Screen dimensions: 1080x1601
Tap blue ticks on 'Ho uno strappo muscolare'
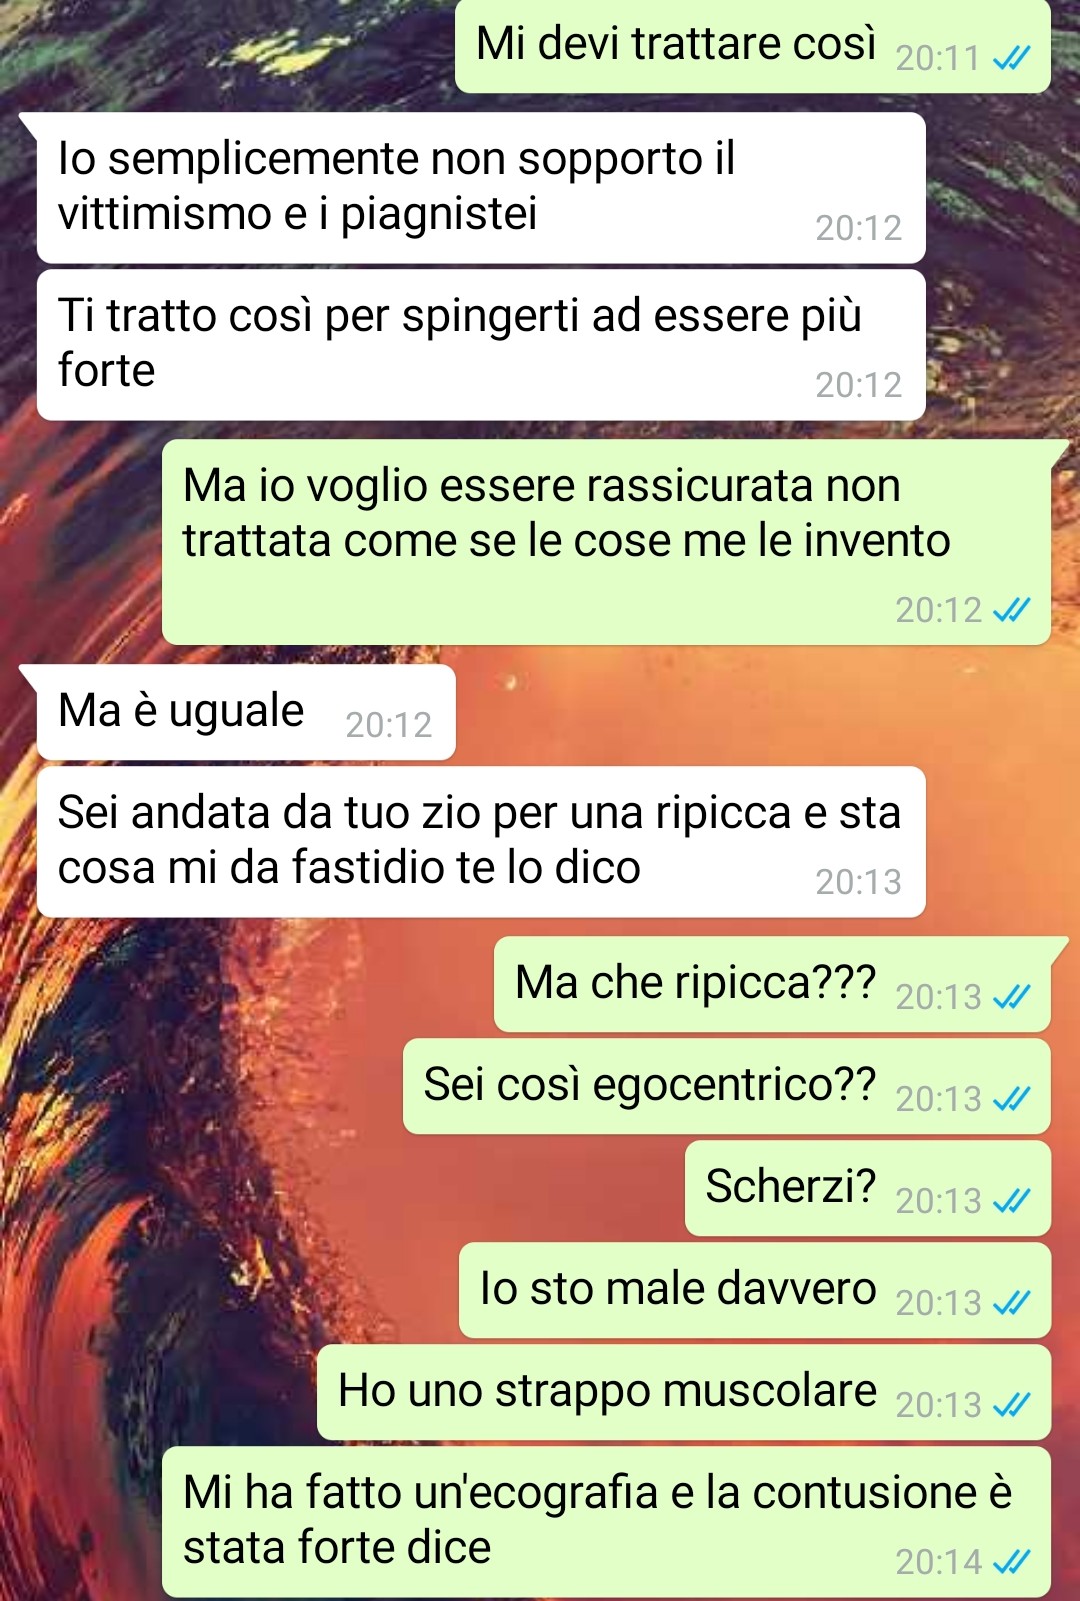click(x=1011, y=1405)
